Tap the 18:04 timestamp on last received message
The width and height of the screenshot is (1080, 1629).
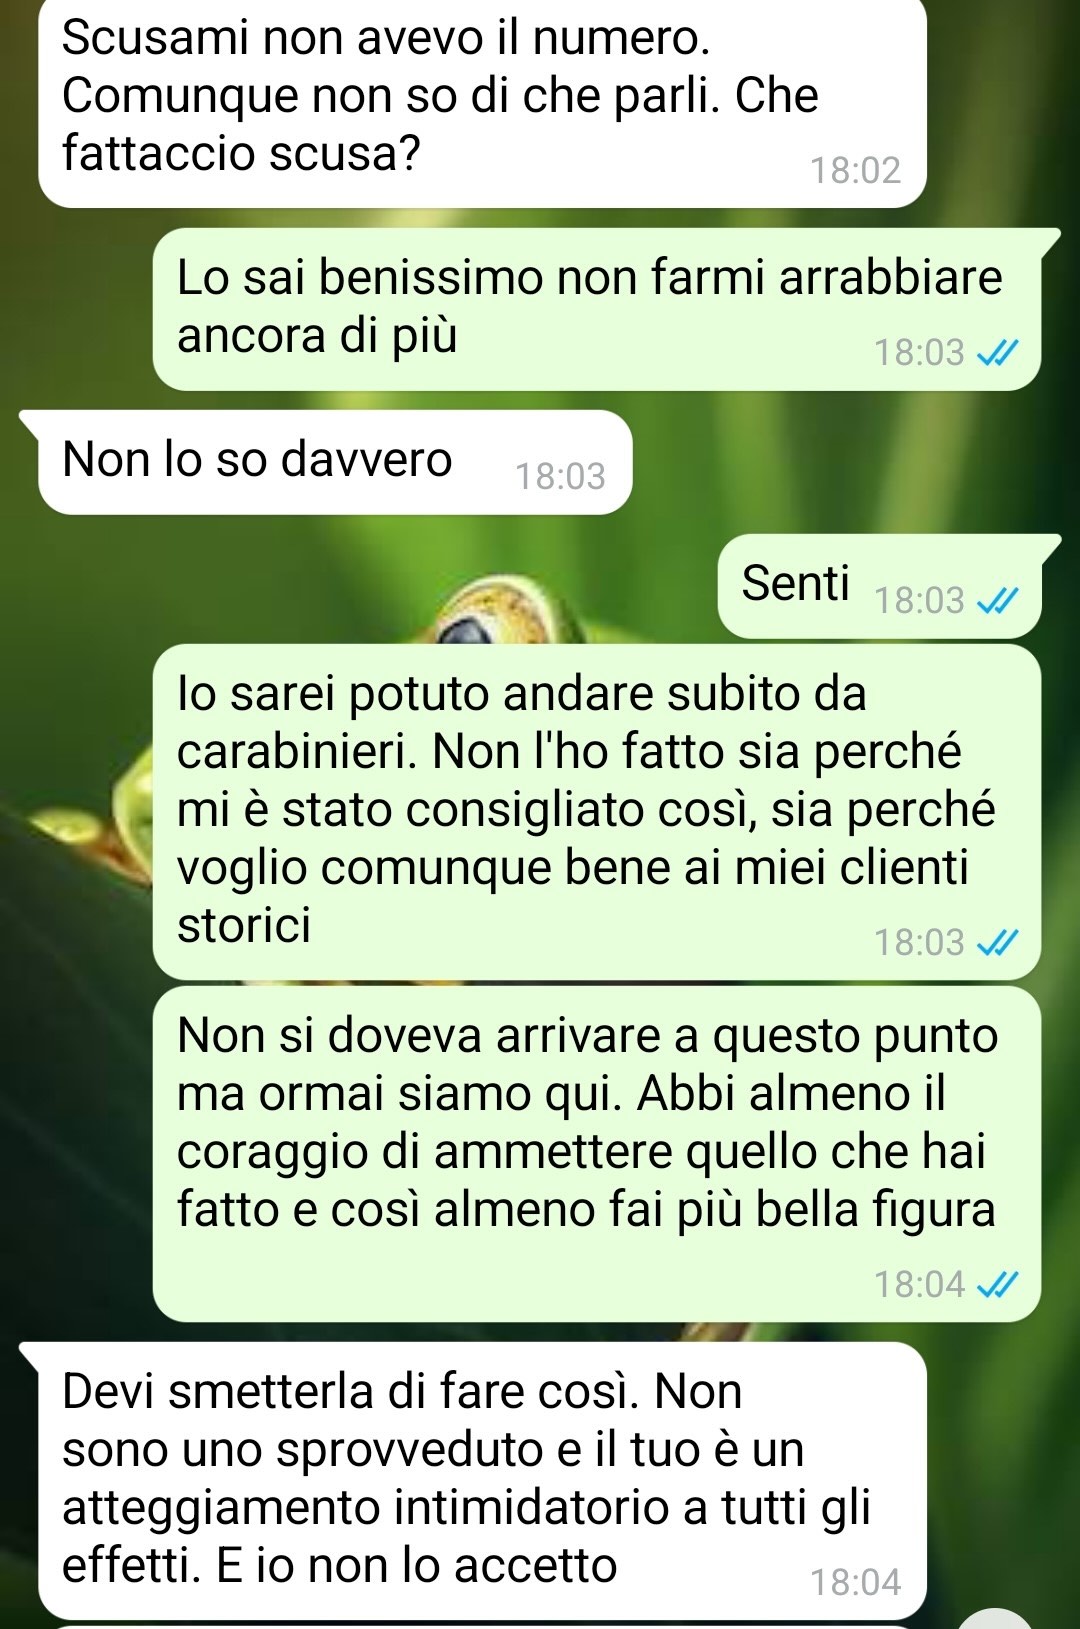[x=855, y=1583]
